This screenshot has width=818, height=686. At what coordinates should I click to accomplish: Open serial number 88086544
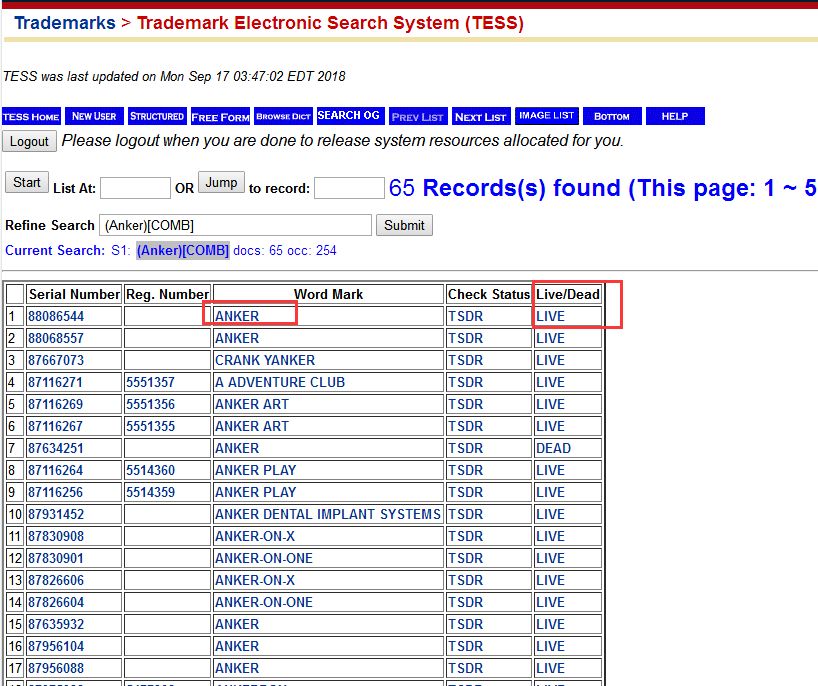click(x=56, y=316)
